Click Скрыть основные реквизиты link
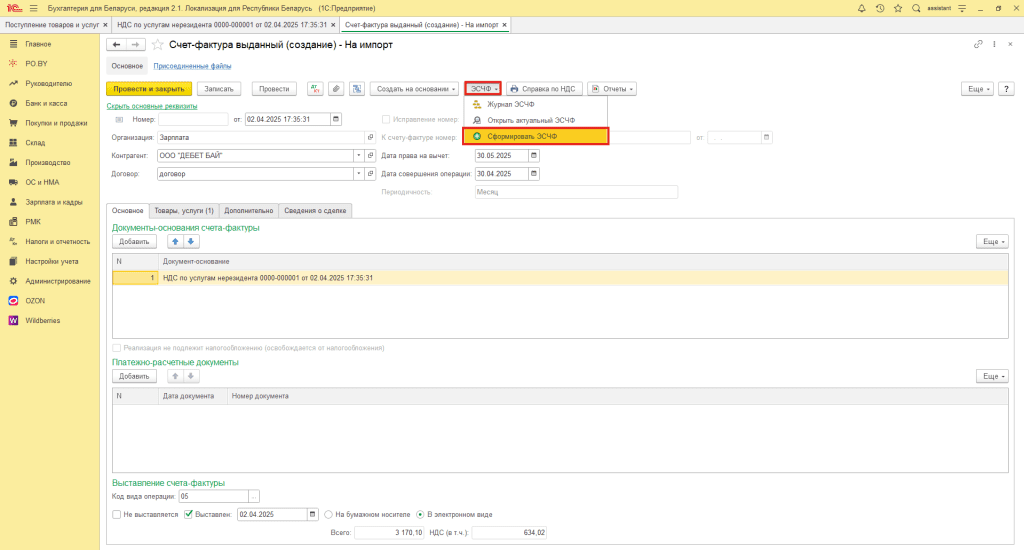 pyautogui.click(x=152, y=106)
